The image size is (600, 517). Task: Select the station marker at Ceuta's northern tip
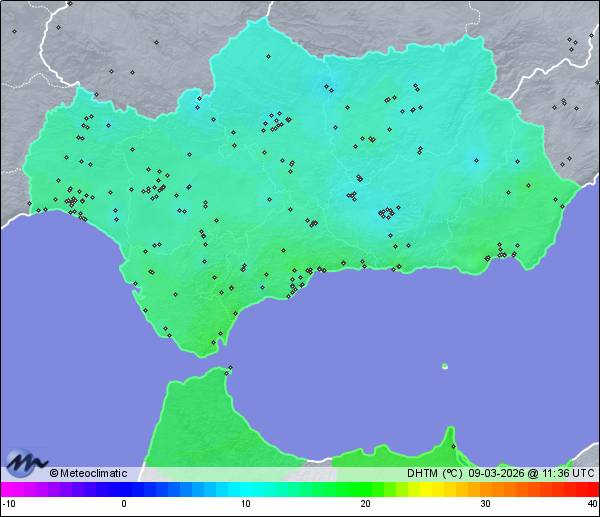230,369
